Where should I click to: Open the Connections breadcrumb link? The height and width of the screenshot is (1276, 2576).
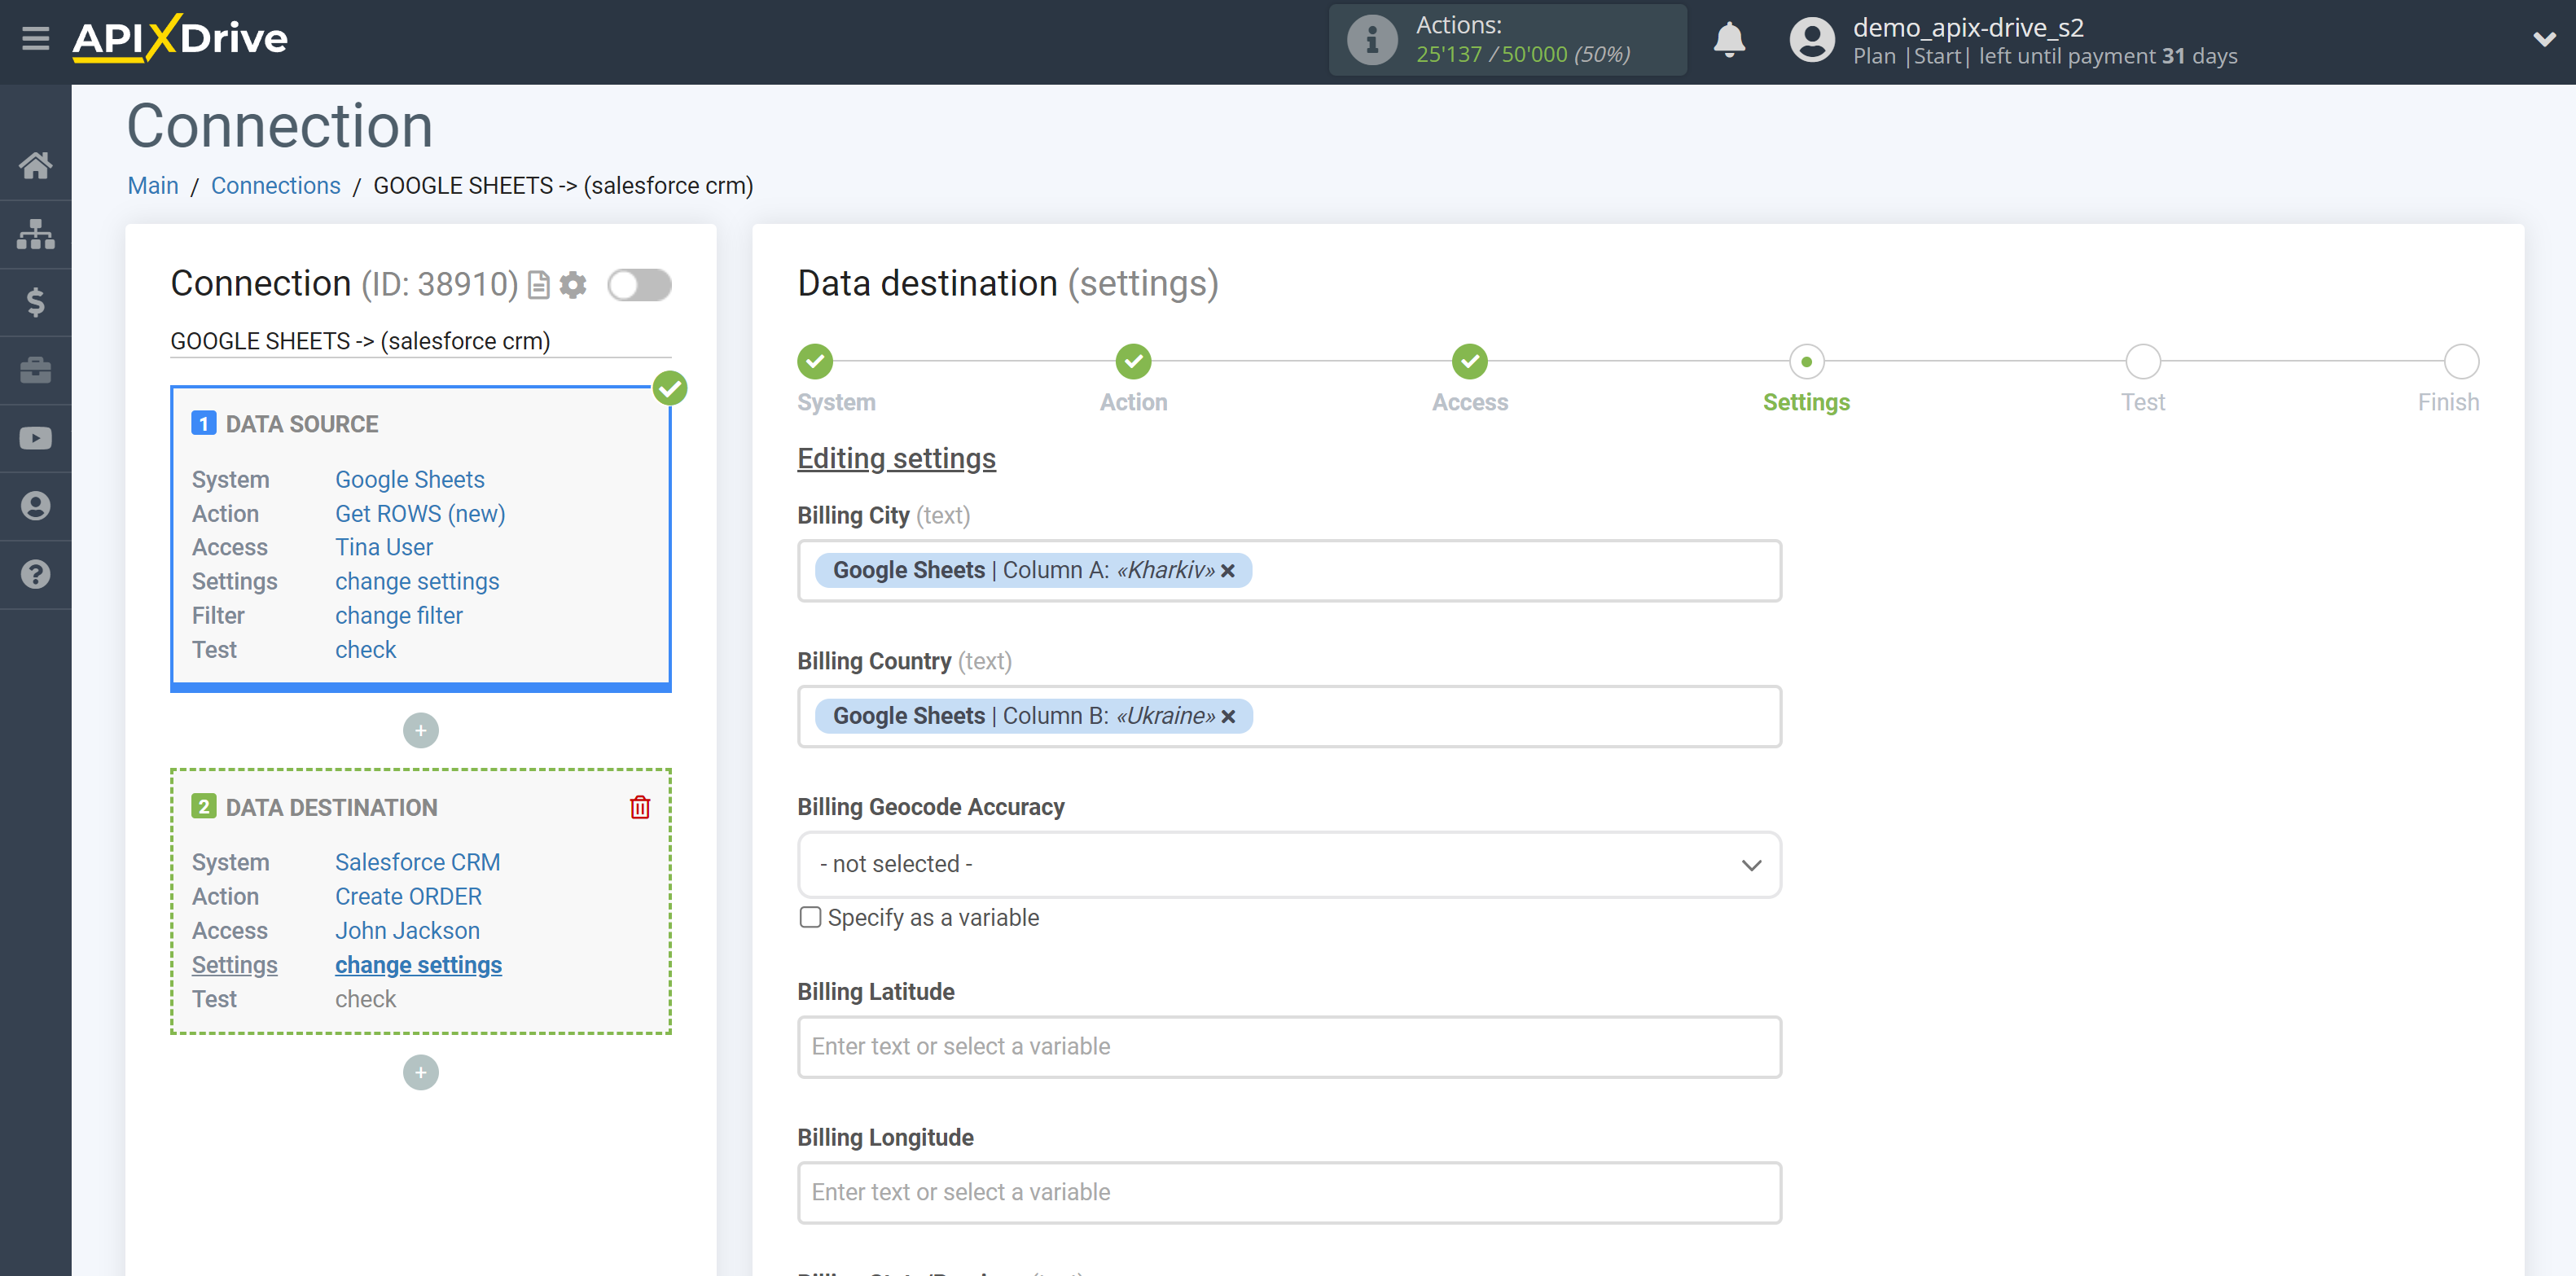[276, 186]
